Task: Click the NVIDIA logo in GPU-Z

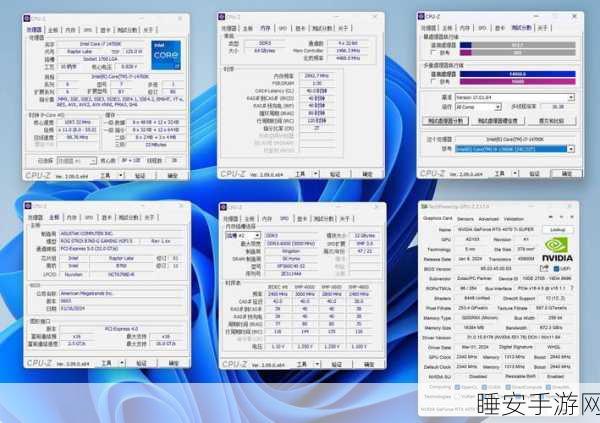Action: point(558,250)
